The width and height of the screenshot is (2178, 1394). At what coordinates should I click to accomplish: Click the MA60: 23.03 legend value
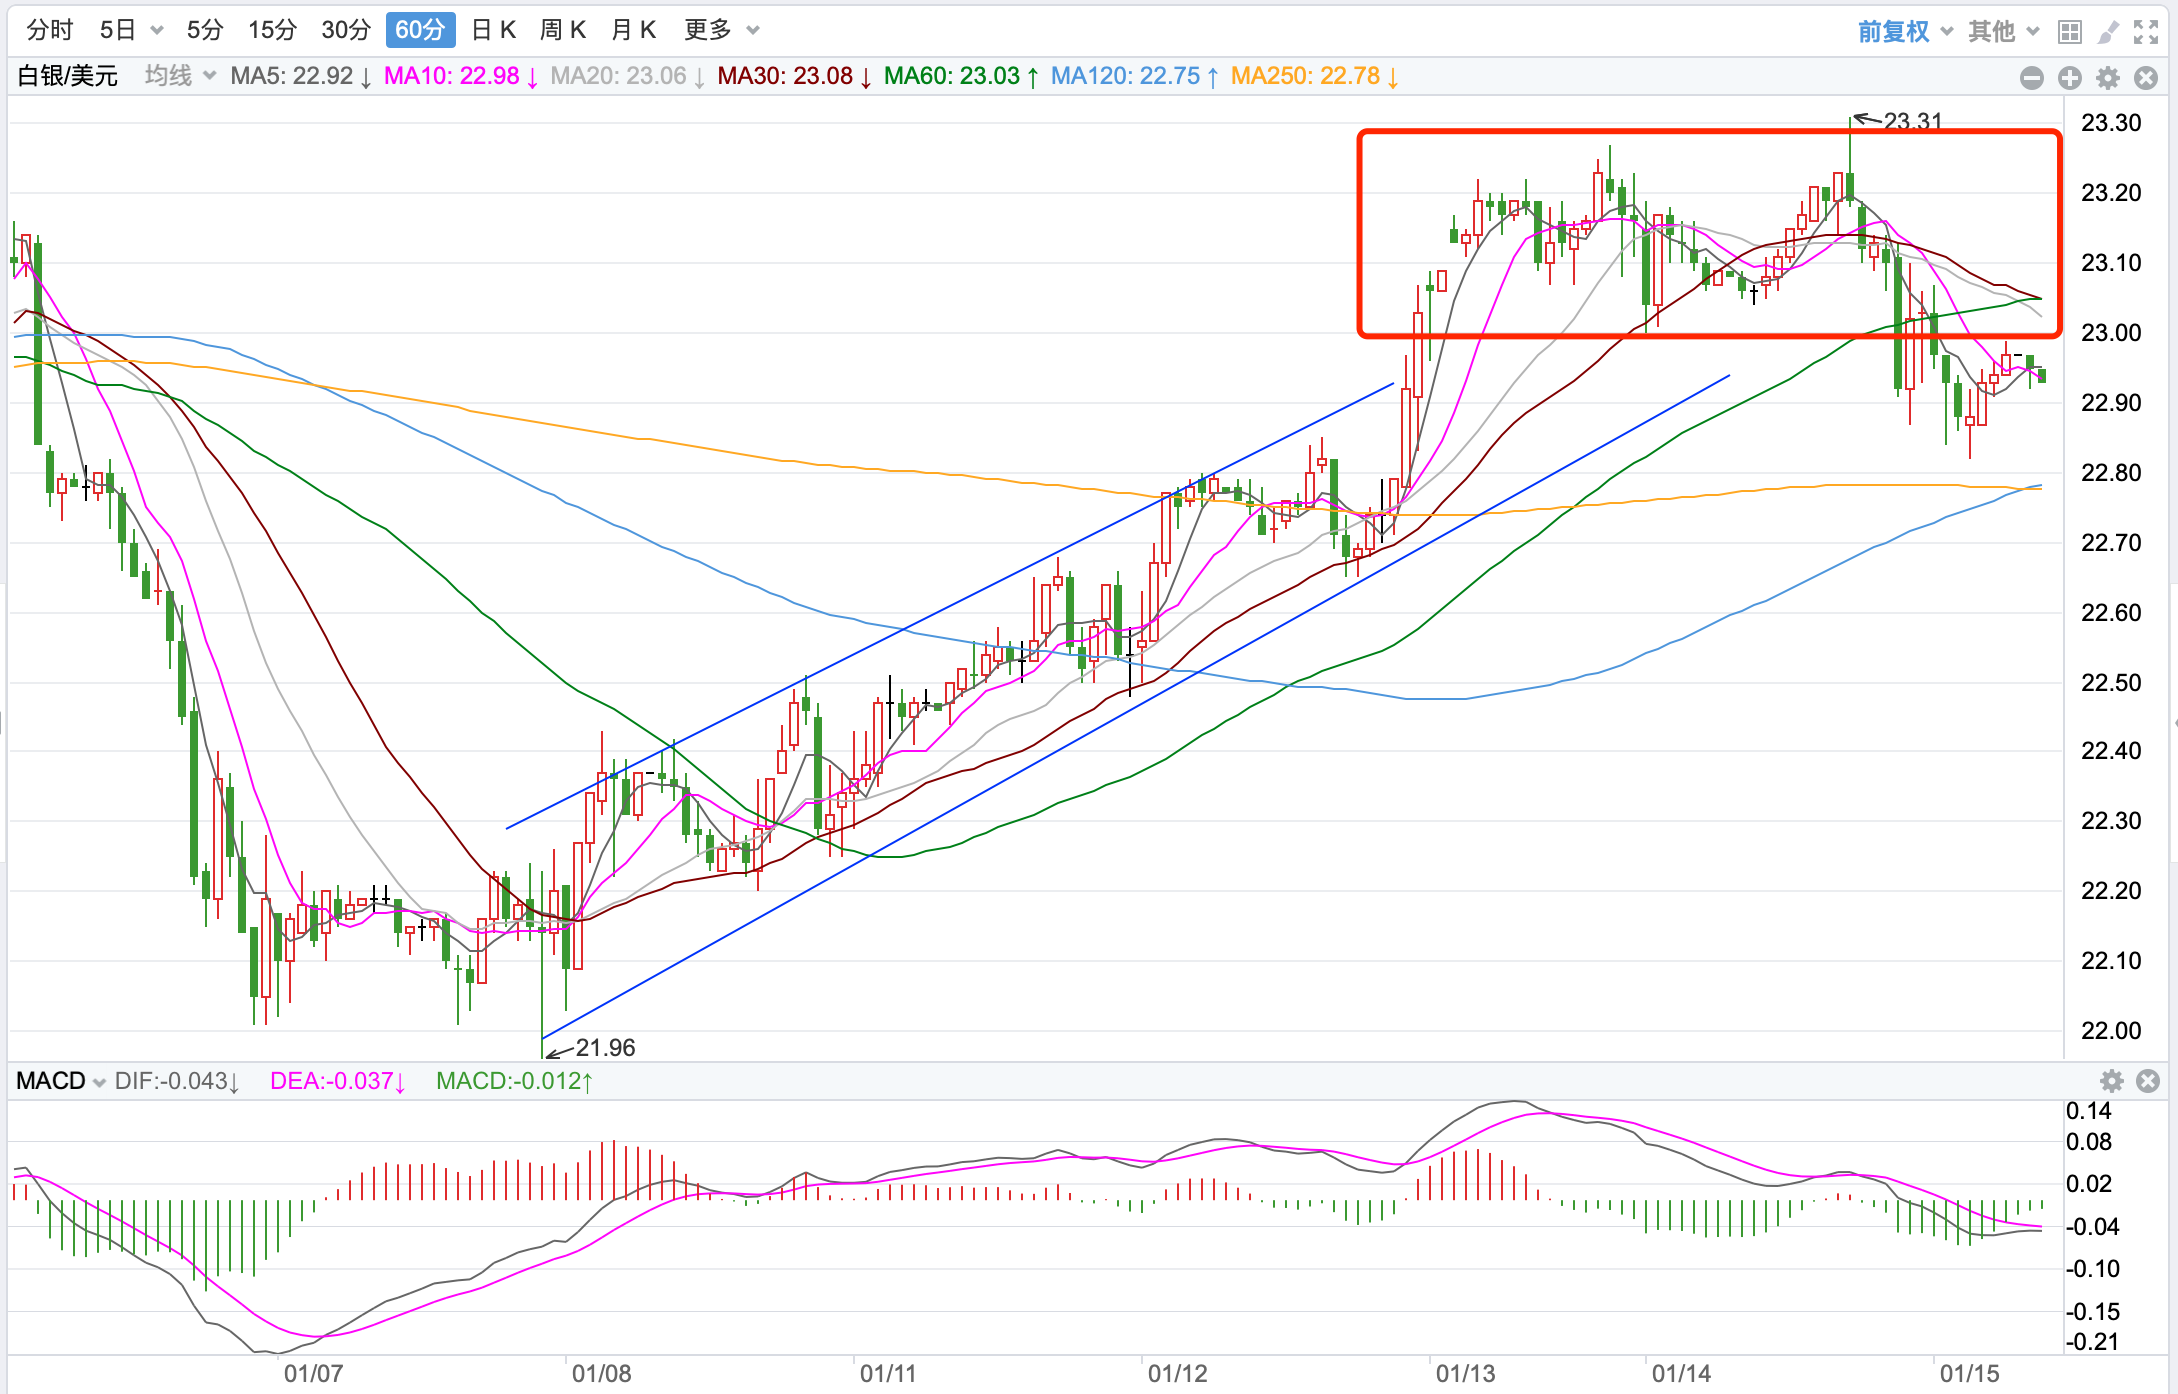pos(961,76)
